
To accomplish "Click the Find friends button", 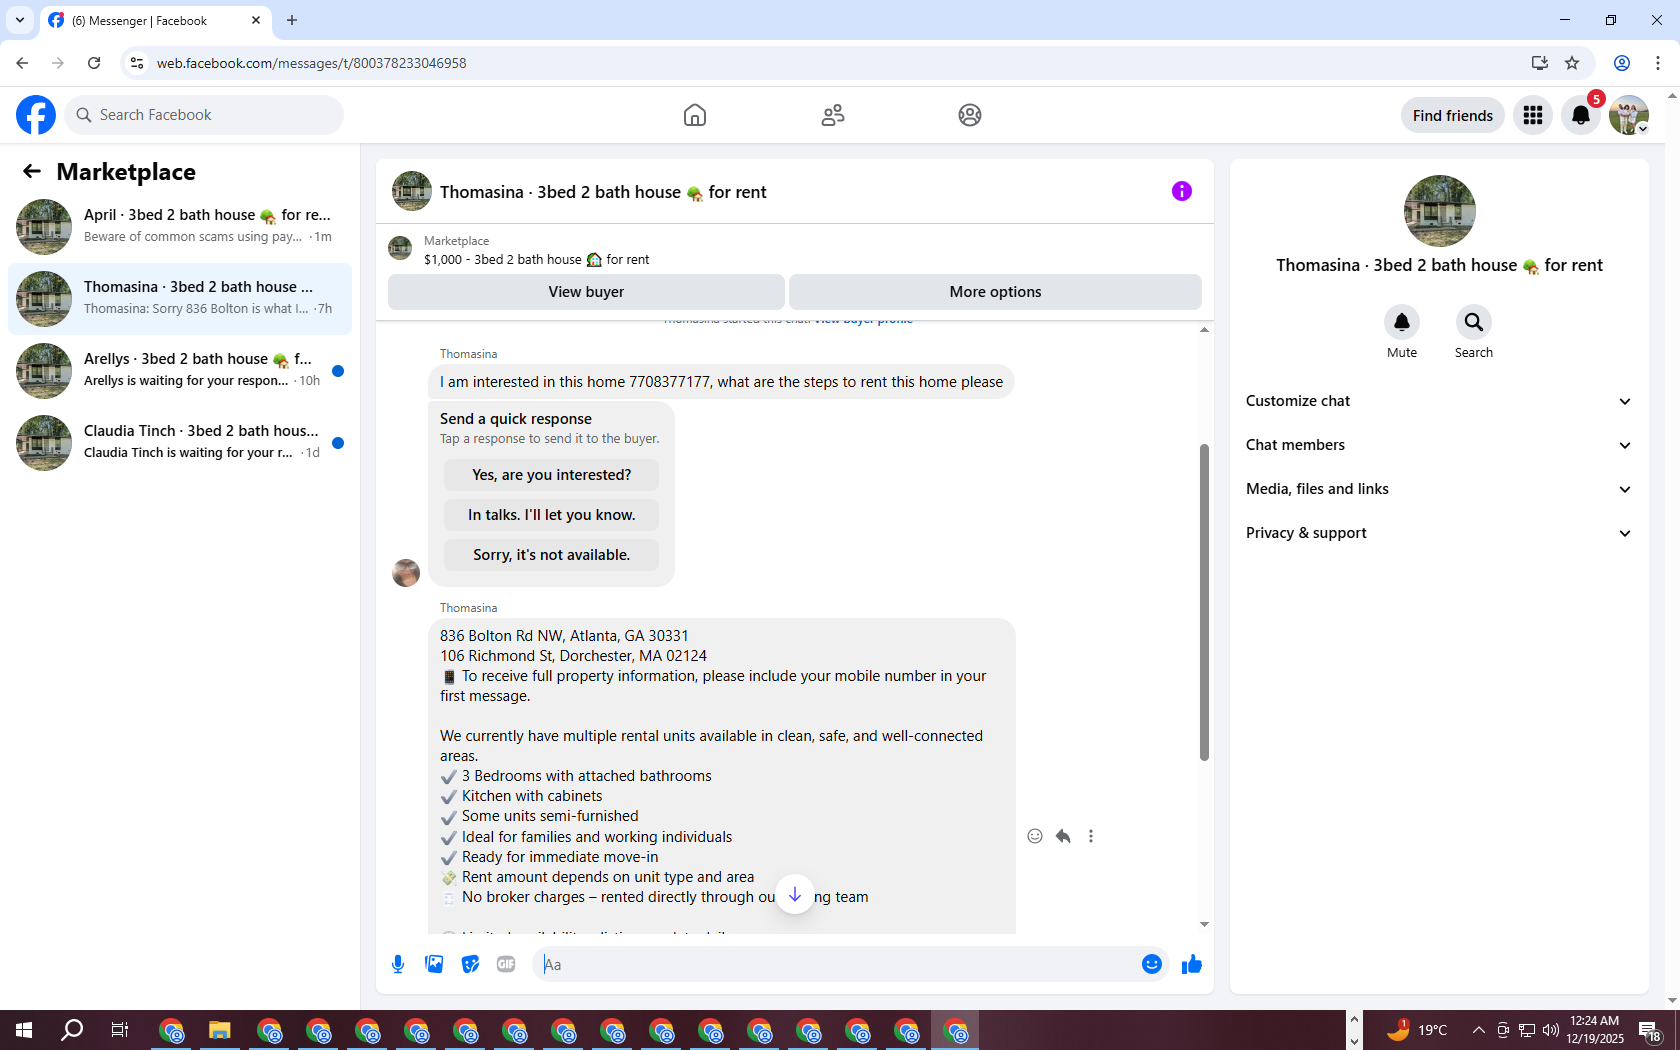I will (x=1452, y=115).
